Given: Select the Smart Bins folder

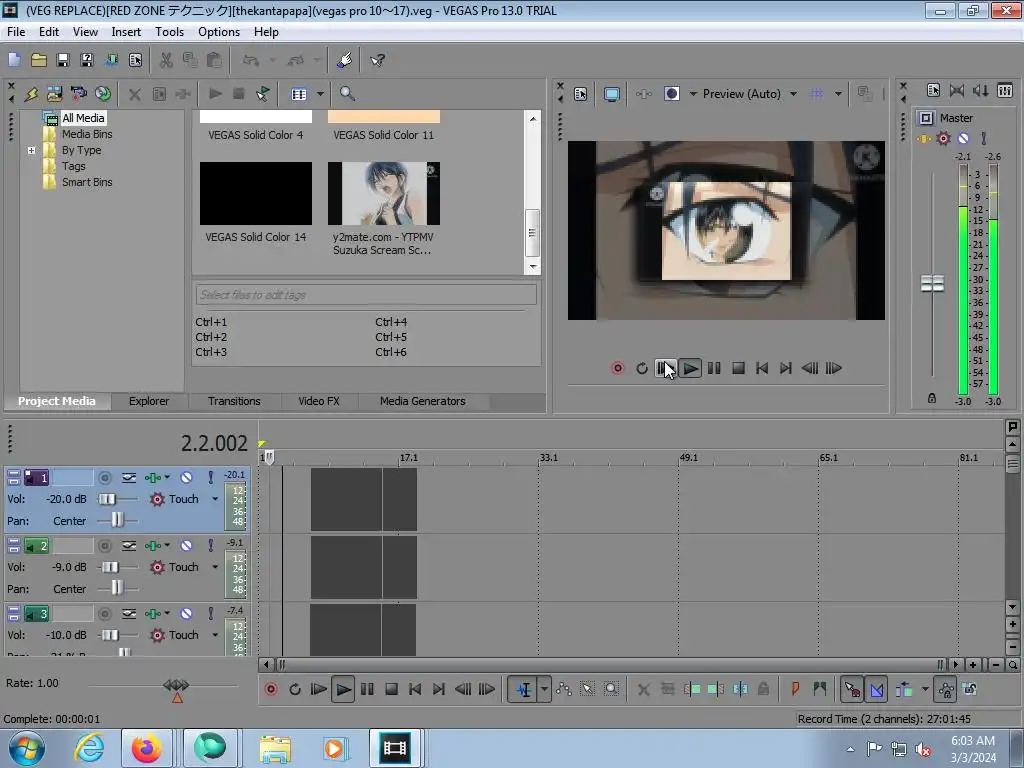Looking at the screenshot, I should pos(87,182).
